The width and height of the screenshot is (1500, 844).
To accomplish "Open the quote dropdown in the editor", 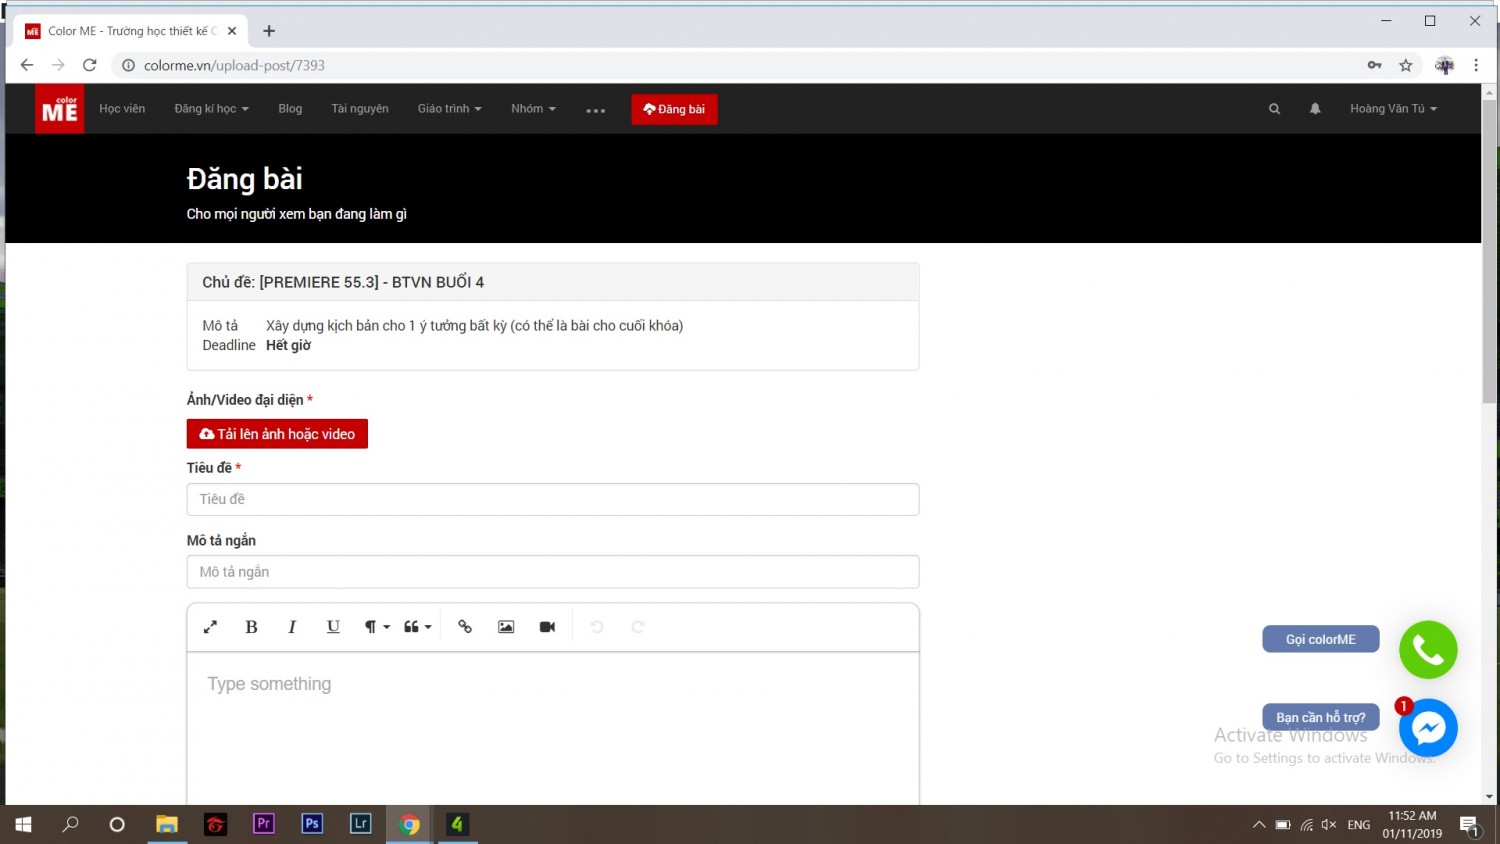I will coord(417,627).
